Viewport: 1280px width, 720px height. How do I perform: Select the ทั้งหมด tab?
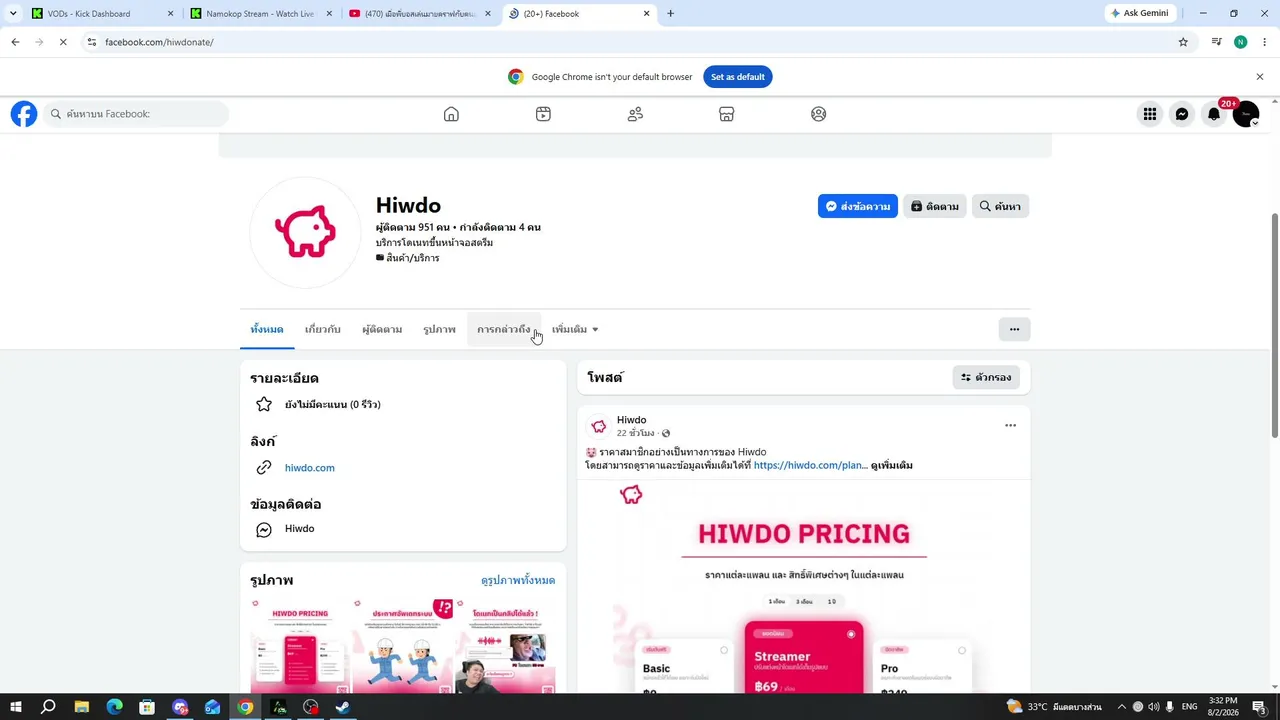pos(267,329)
